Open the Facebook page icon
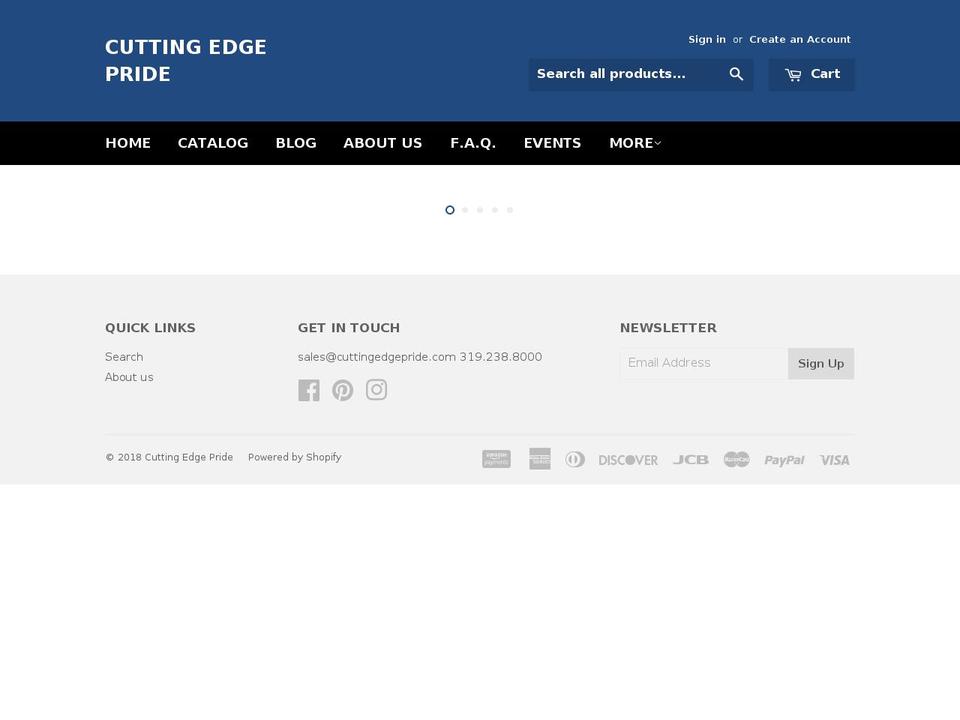The height and width of the screenshot is (720, 960). point(309,390)
